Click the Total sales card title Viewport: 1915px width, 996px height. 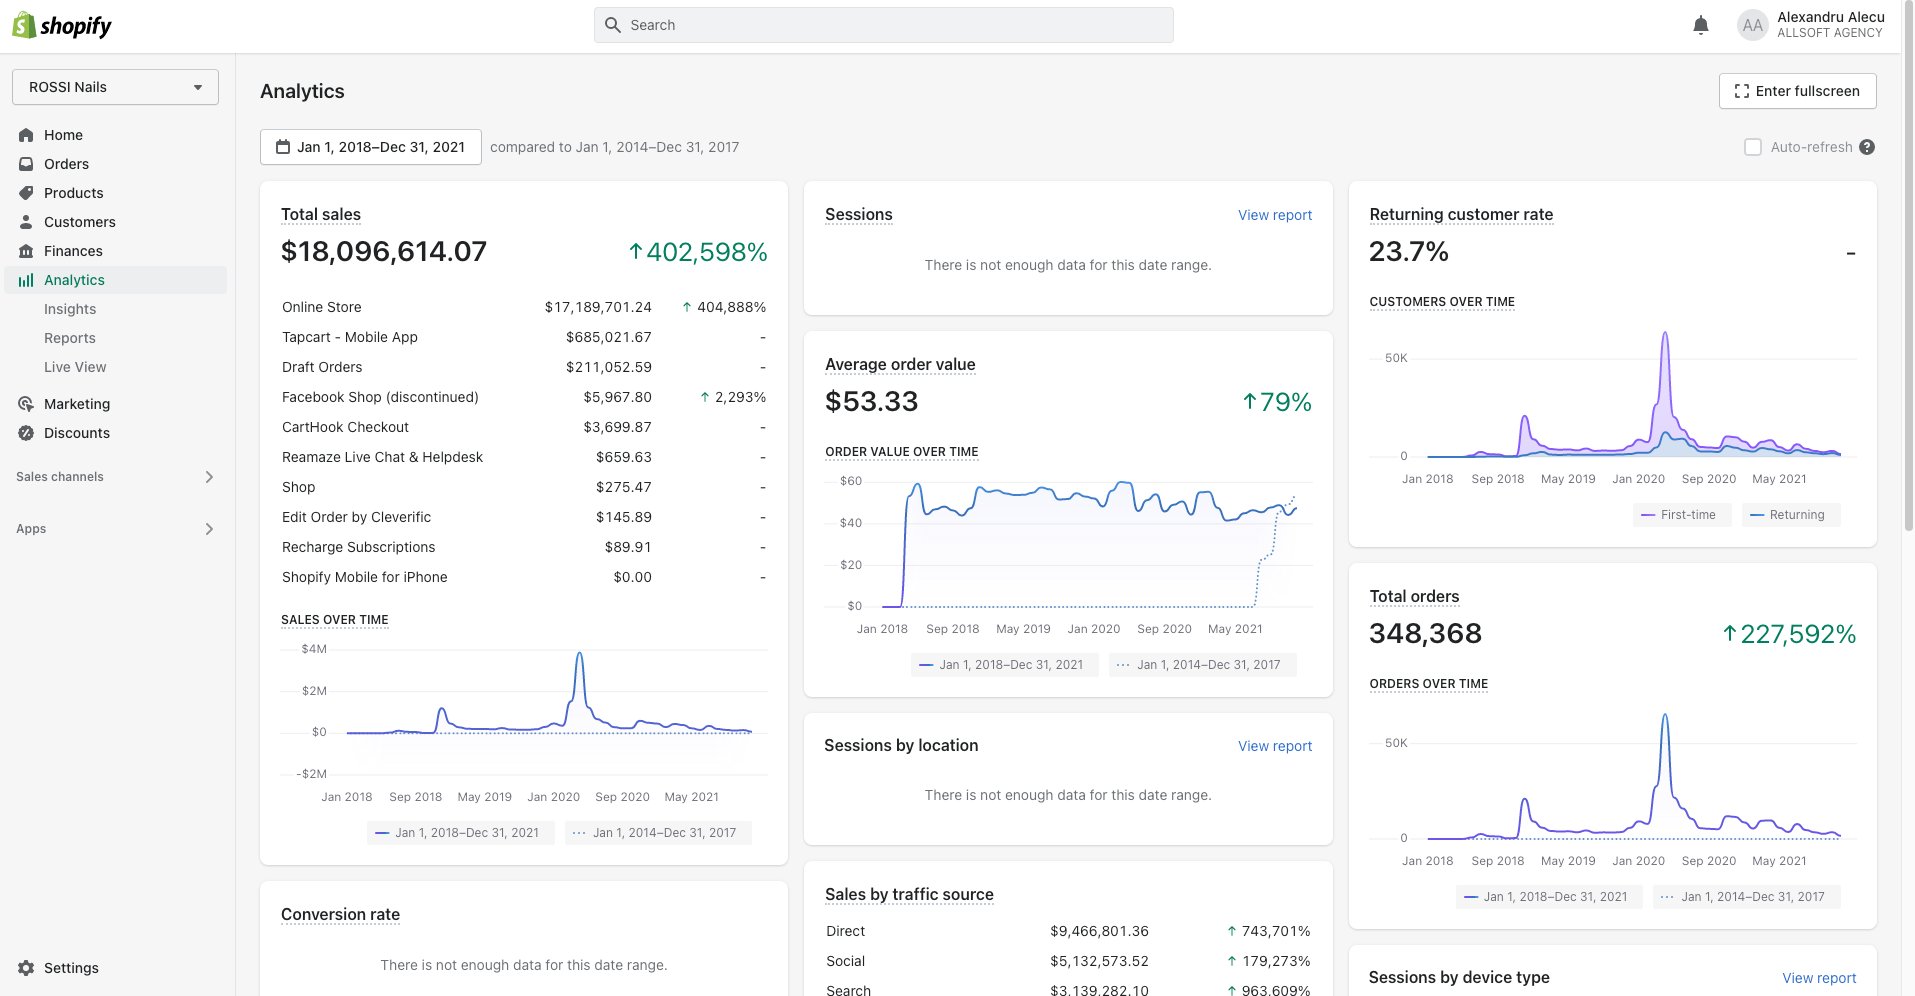[320, 214]
